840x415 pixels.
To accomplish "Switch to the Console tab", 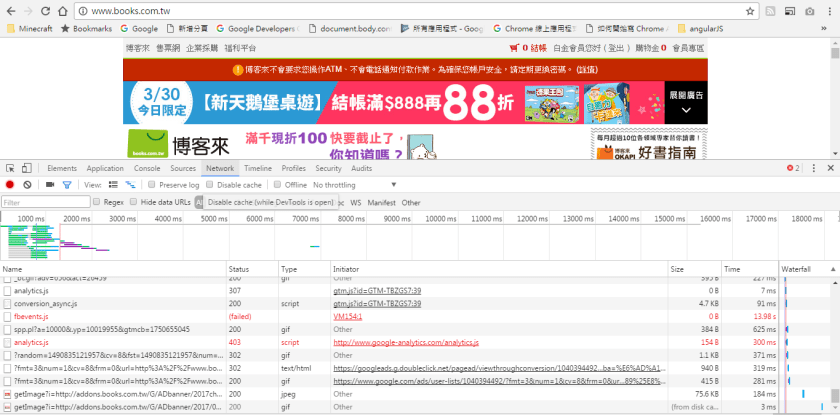I will point(147,169).
